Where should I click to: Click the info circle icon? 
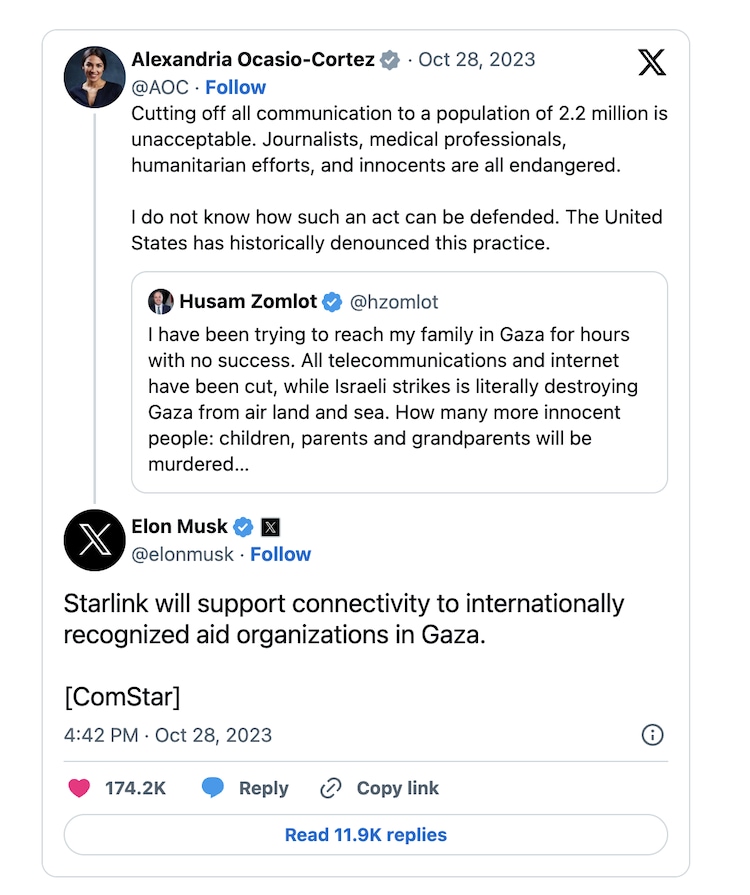[652, 735]
